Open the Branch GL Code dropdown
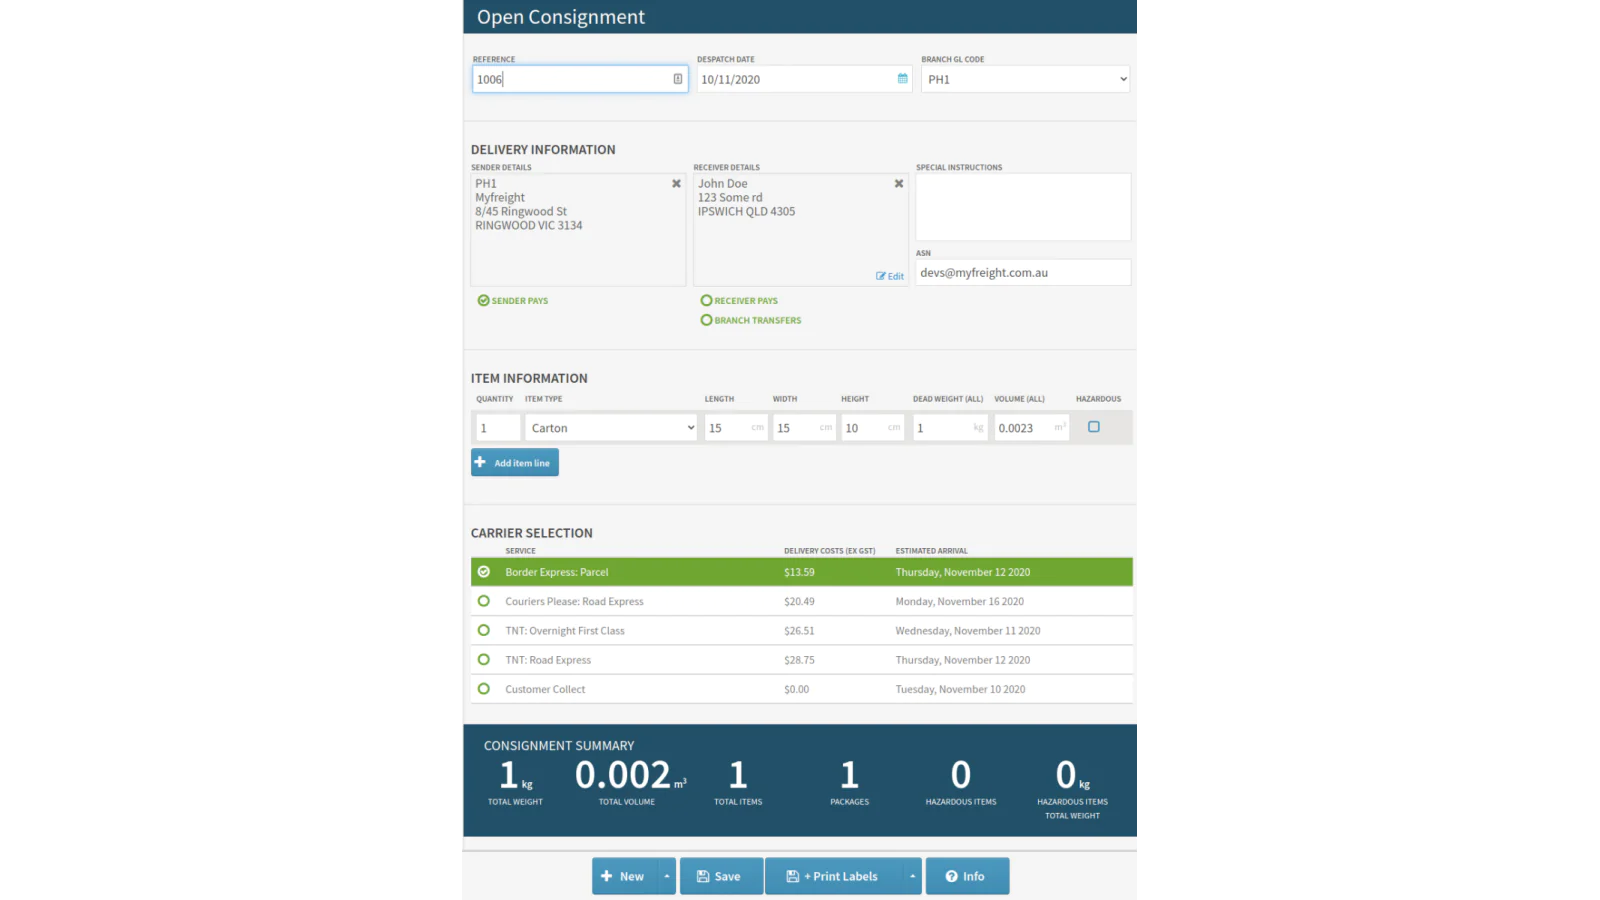The width and height of the screenshot is (1600, 900). (x=1025, y=79)
